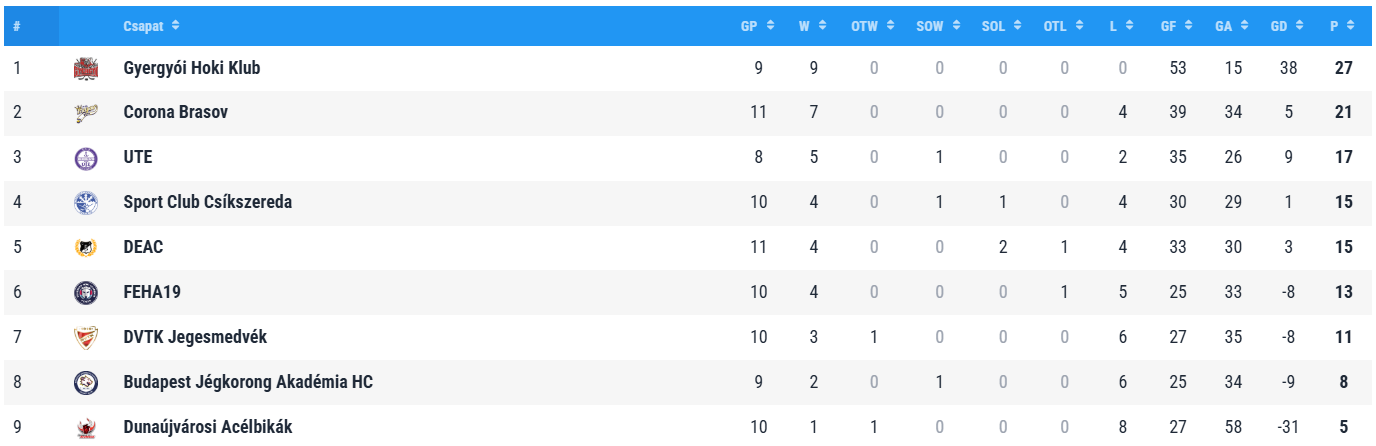Click the Budapest Jégkorong Akadémia HC logo
Viewport: 1376px width, 446px height.
86,382
